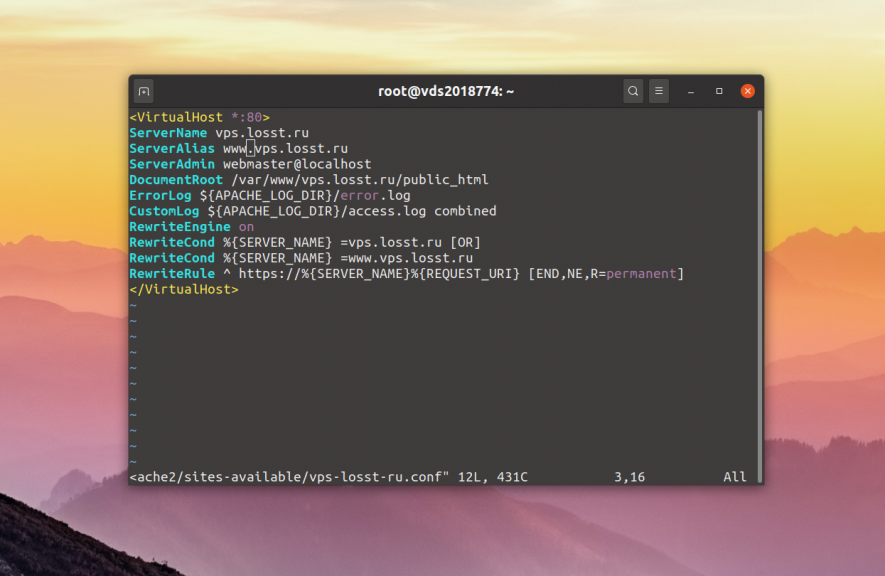Viewport: 885px width, 576px height.
Task: Click the terminal search magnifier icon
Action: click(x=633, y=91)
